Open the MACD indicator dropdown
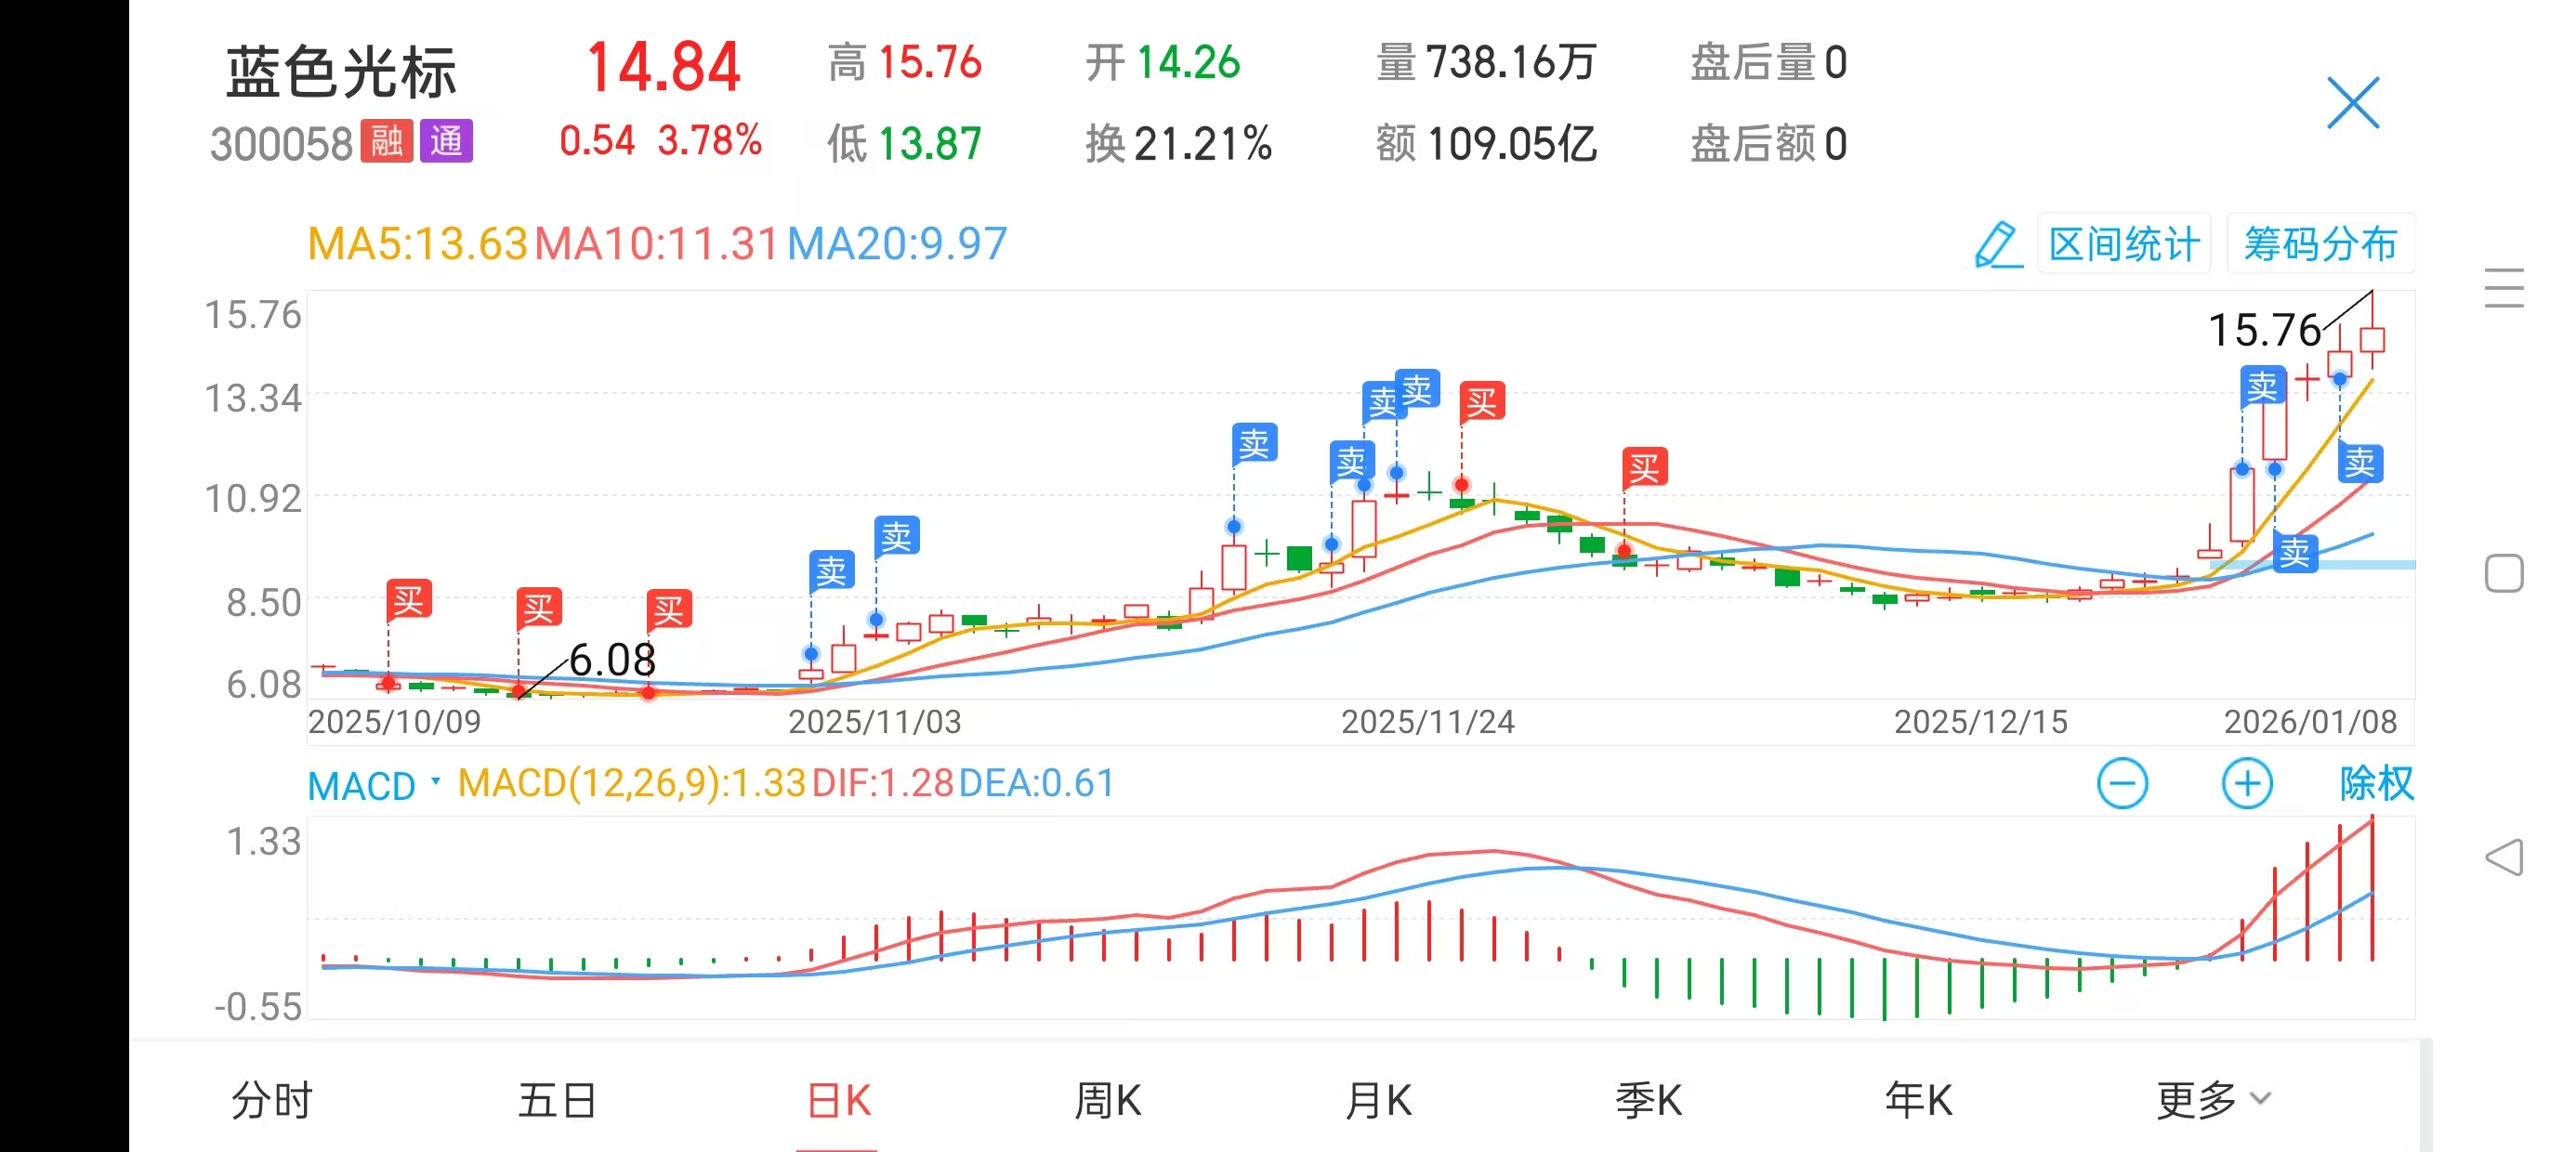This screenshot has height=1152, width=2576. coord(374,785)
